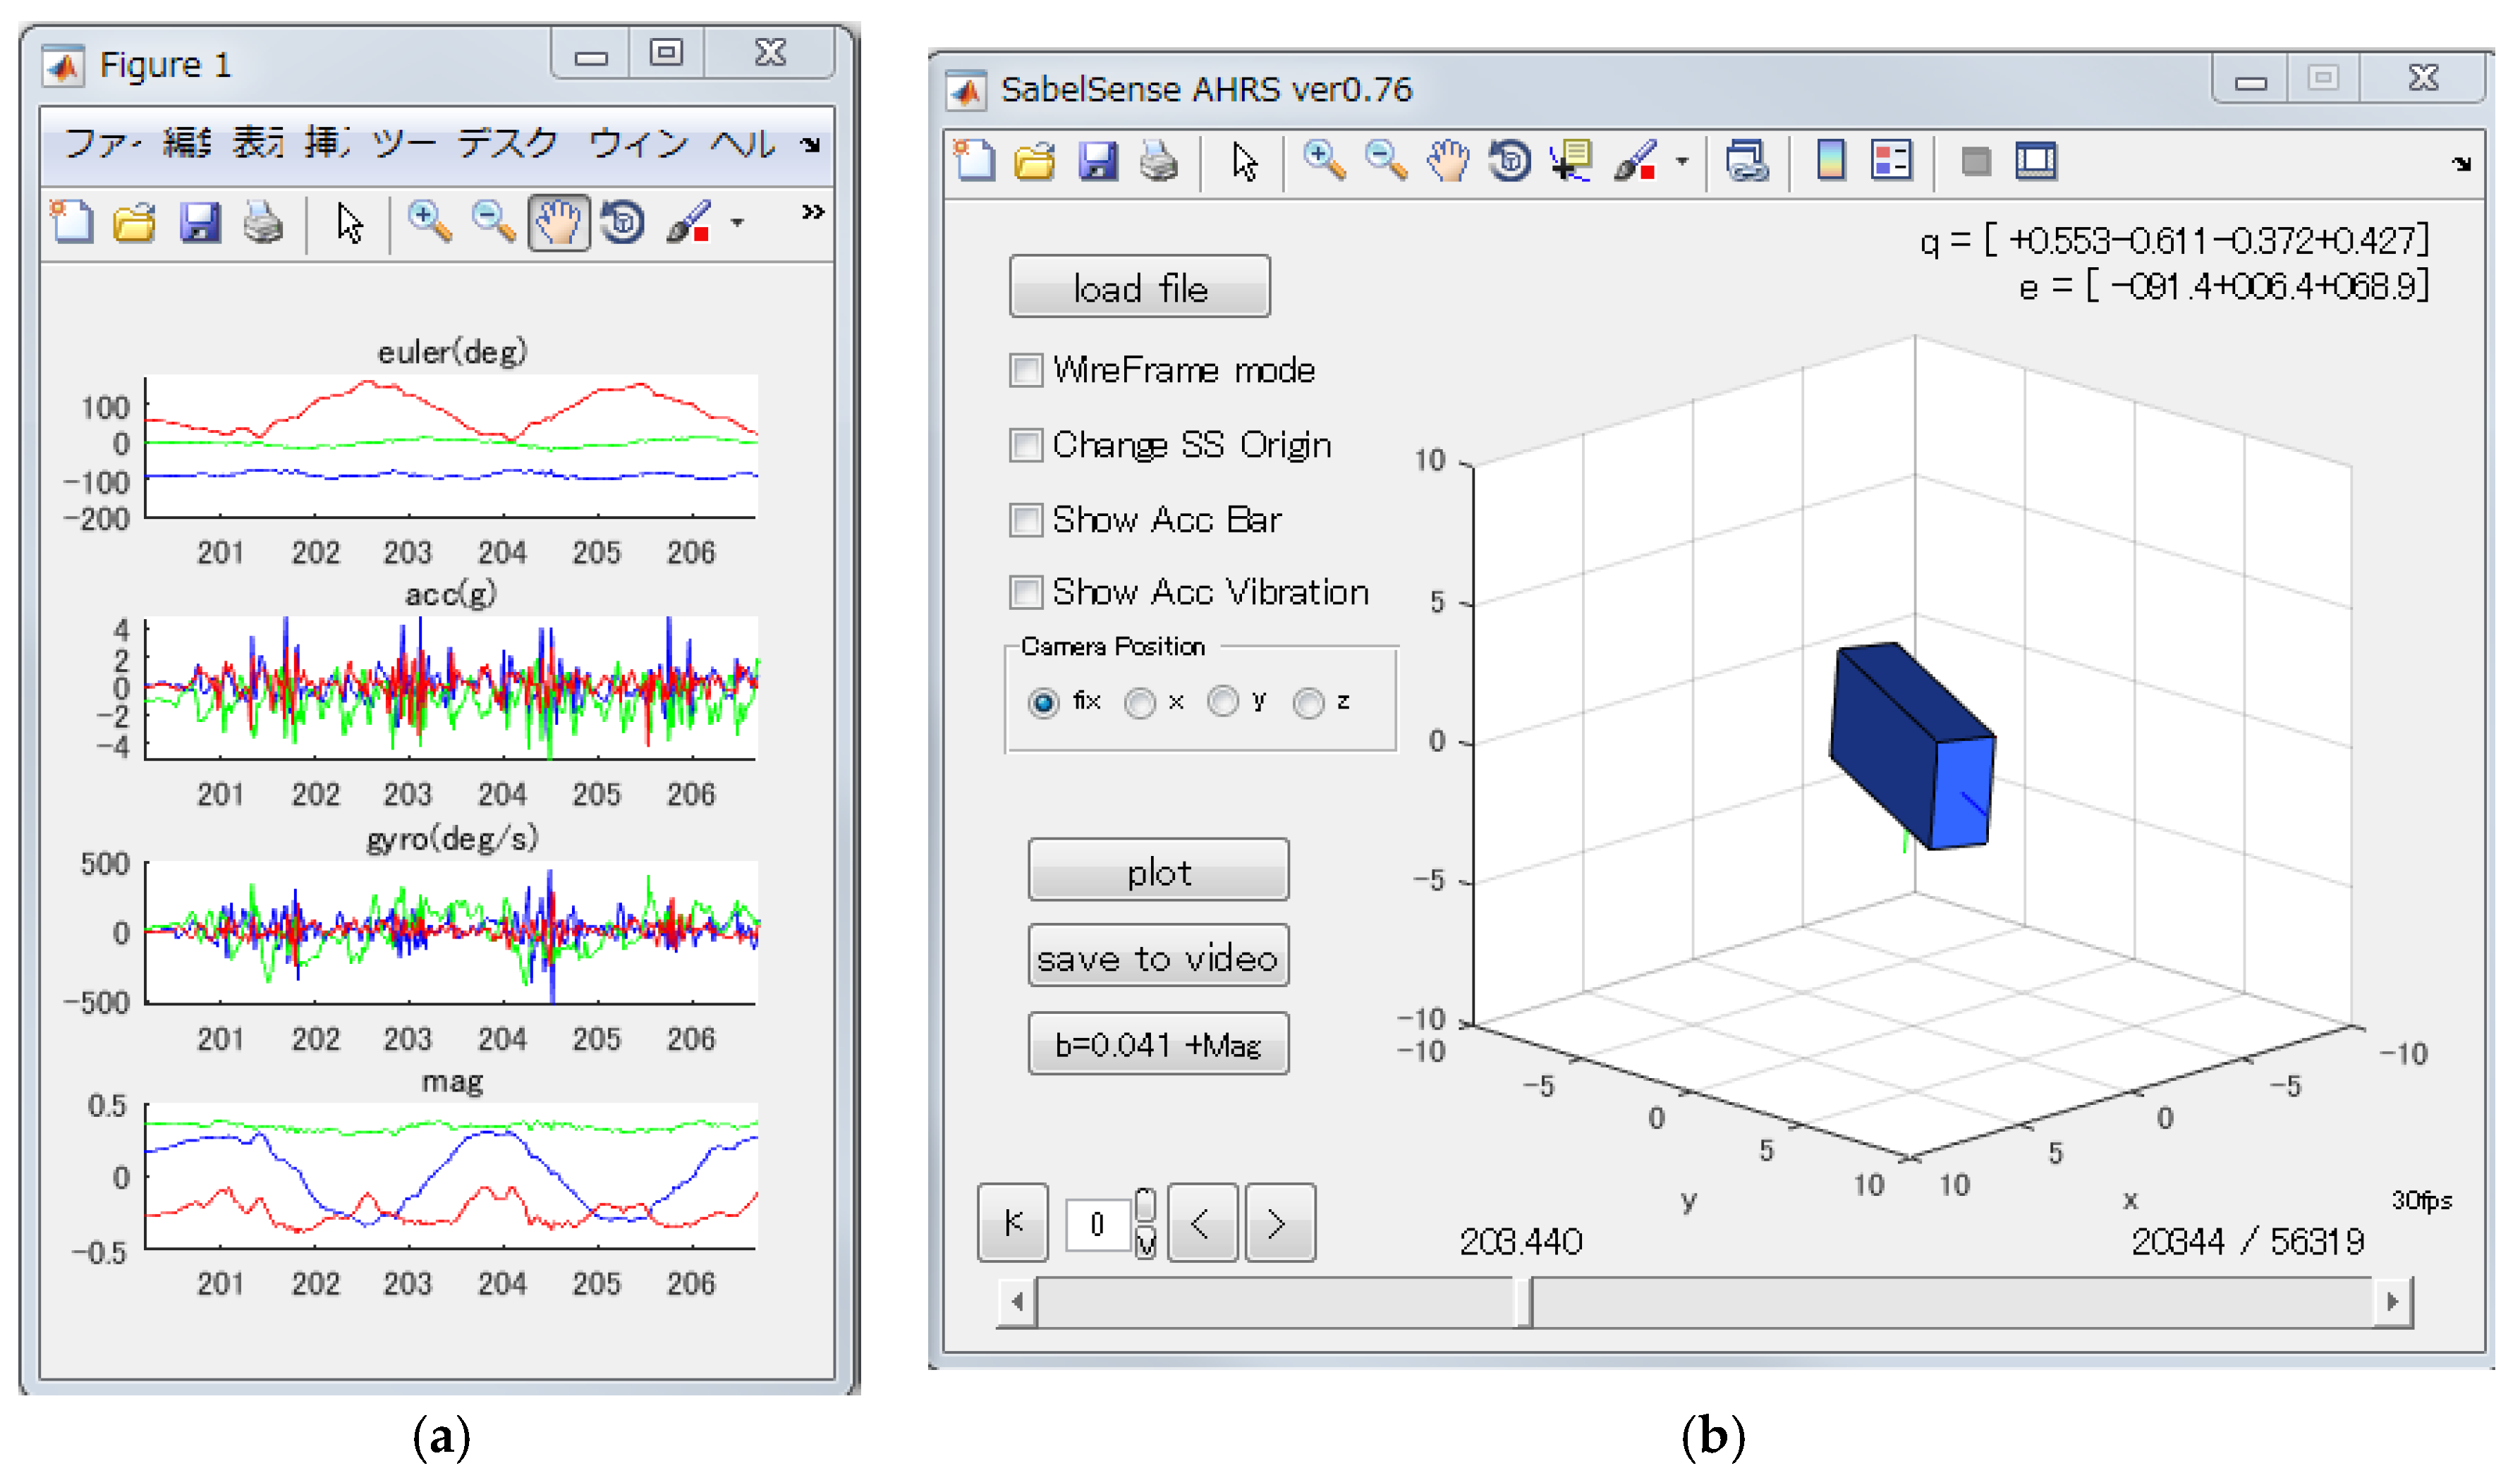
Task: Click Print icon in Figure 1 toolbar
Action: (263, 222)
